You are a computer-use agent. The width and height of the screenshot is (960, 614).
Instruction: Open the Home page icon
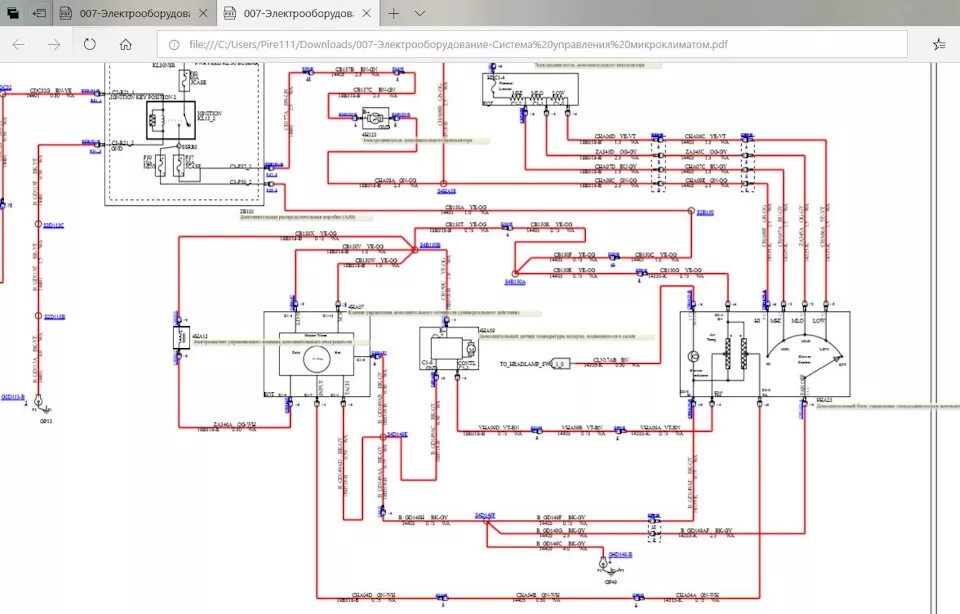click(126, 44)
